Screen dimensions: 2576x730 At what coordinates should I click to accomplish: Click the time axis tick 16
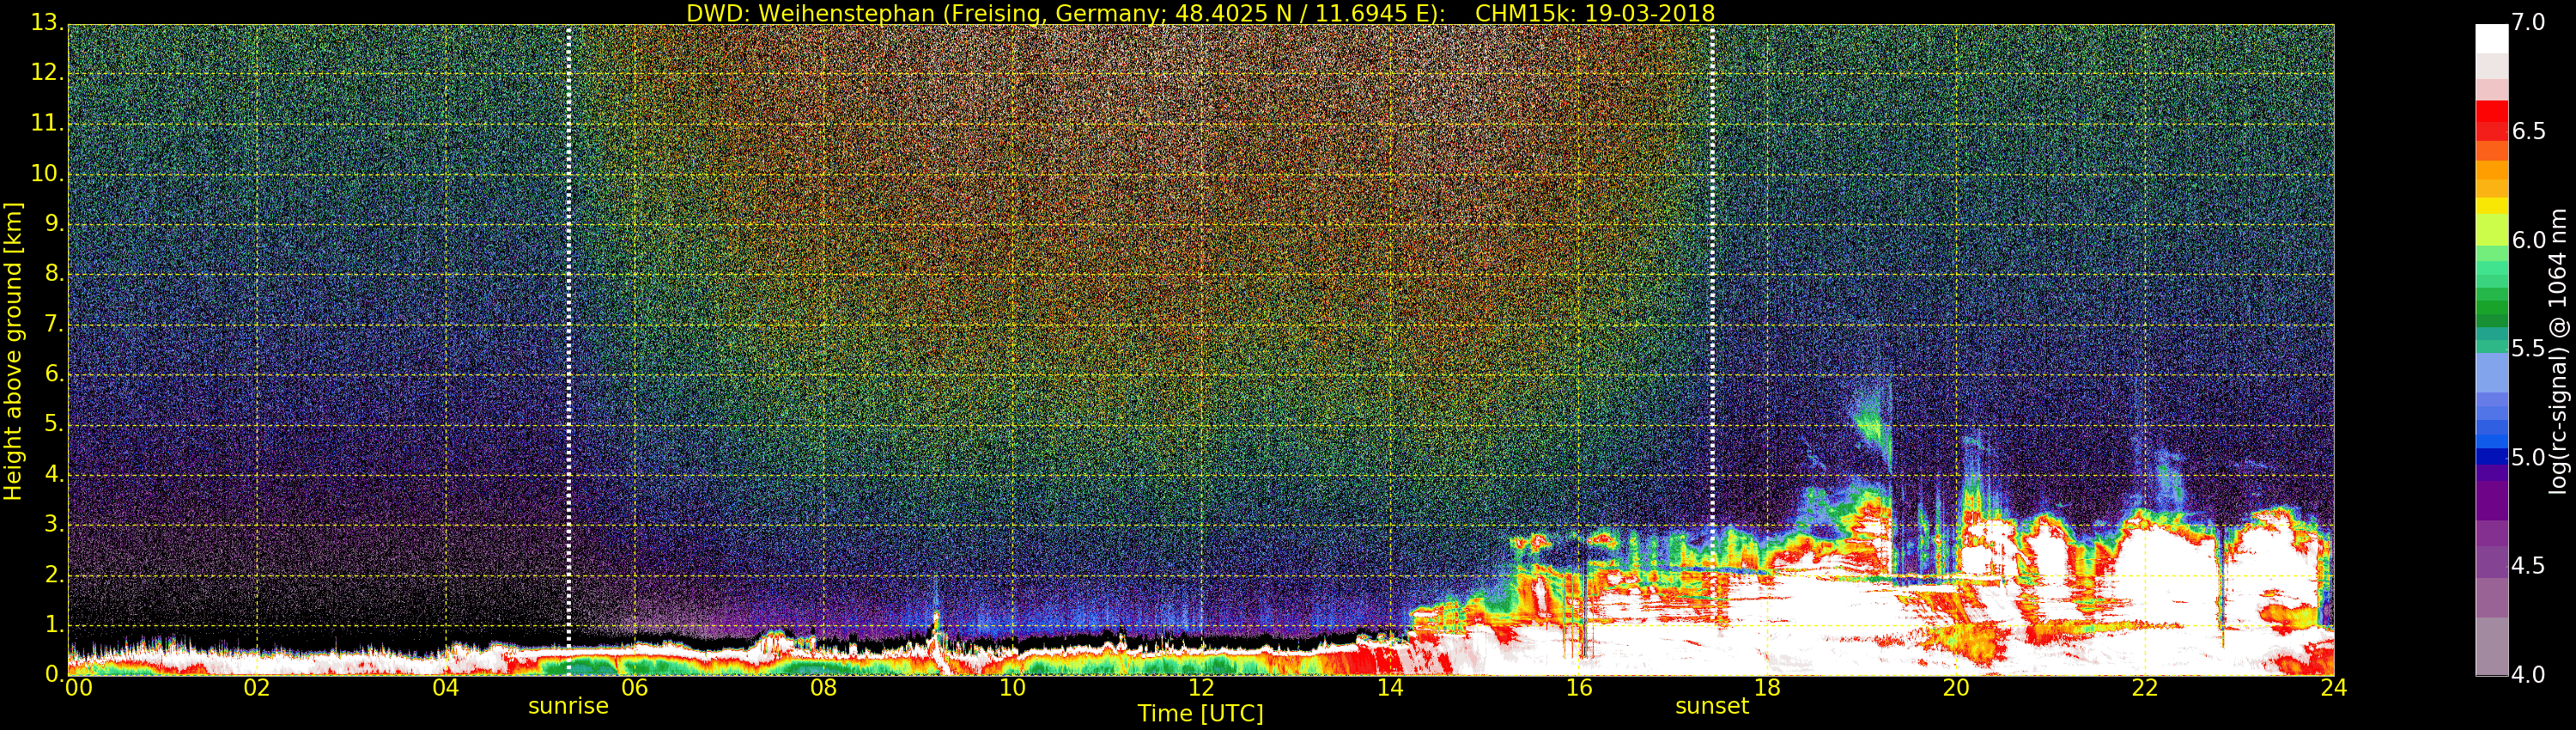coord(1579,688)
